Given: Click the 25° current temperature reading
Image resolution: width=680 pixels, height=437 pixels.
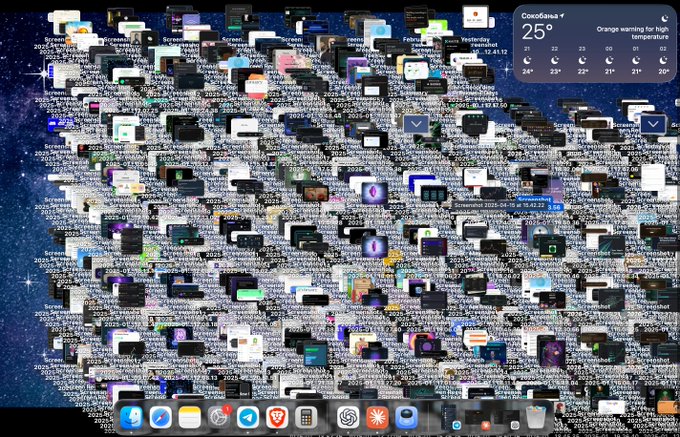Looking at the screenshot, I should point(537,32).
